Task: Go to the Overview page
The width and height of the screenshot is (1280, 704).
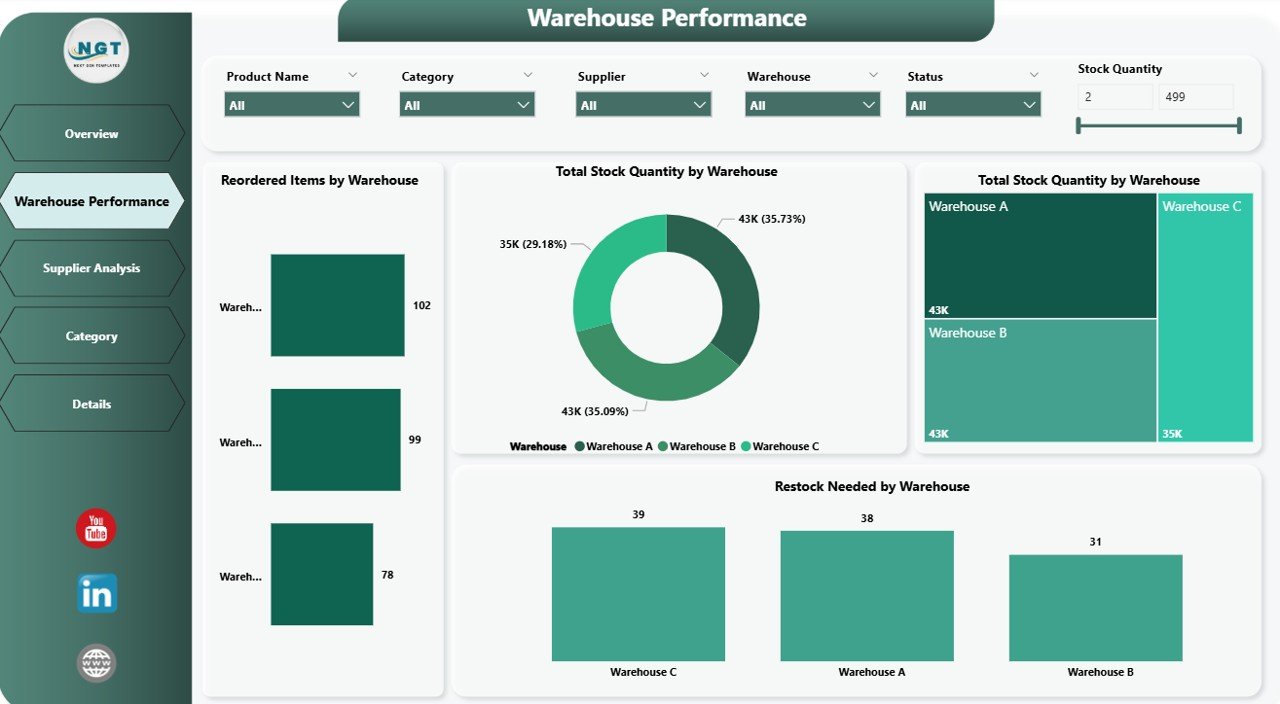Action: click(92, 134)
